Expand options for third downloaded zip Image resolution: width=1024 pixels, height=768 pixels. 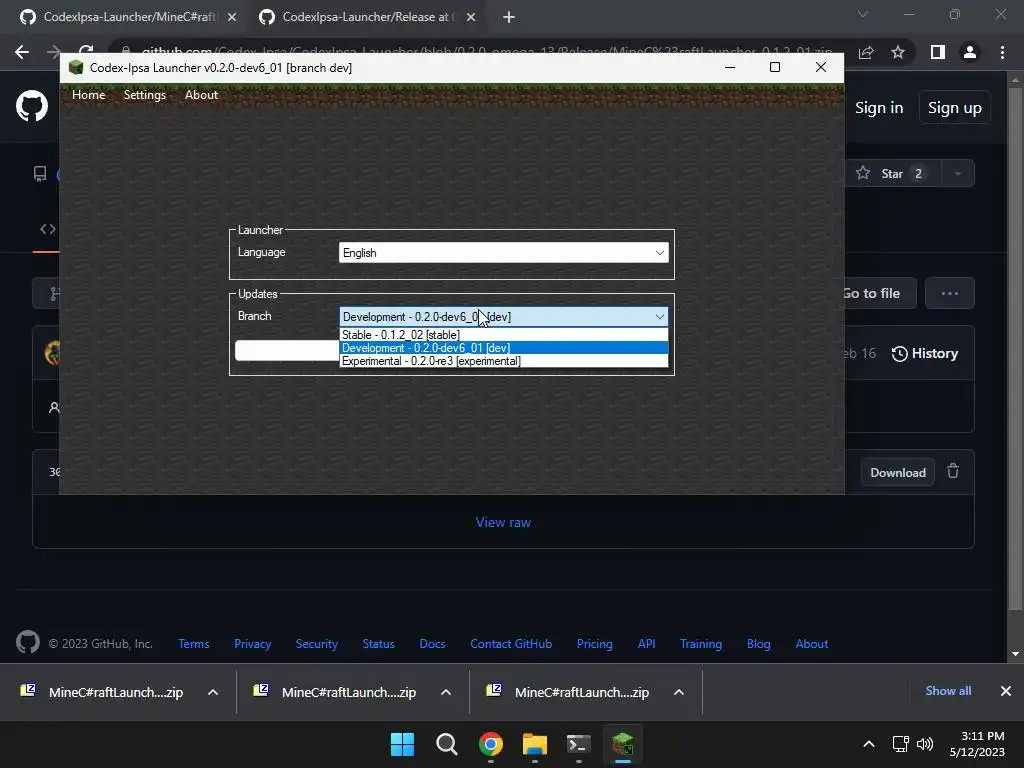(679, 692)
